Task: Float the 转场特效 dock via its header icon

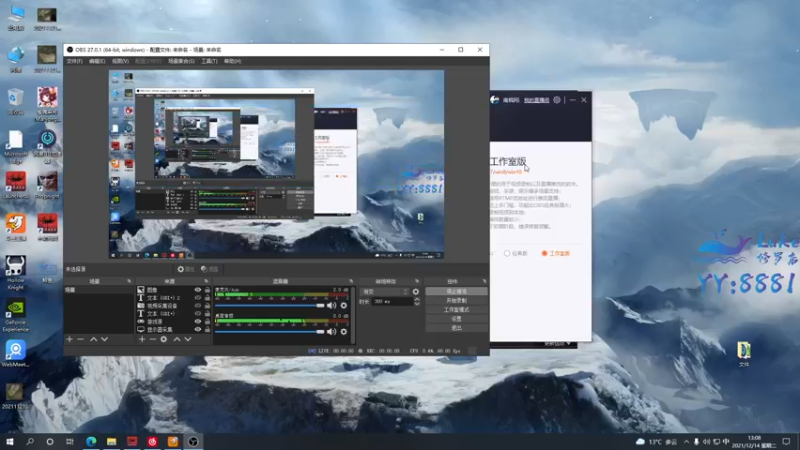Action: coord(417,281)
